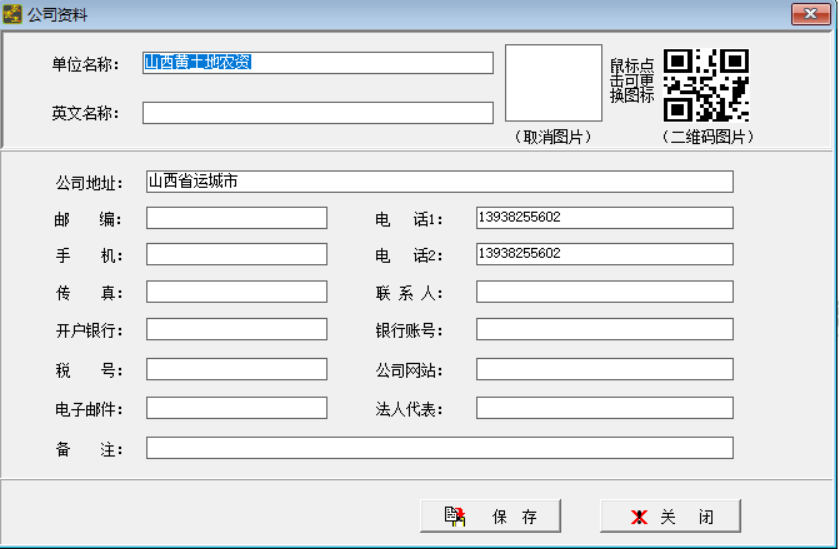
Task: Click the 单位名称 label
Action: 86,64
